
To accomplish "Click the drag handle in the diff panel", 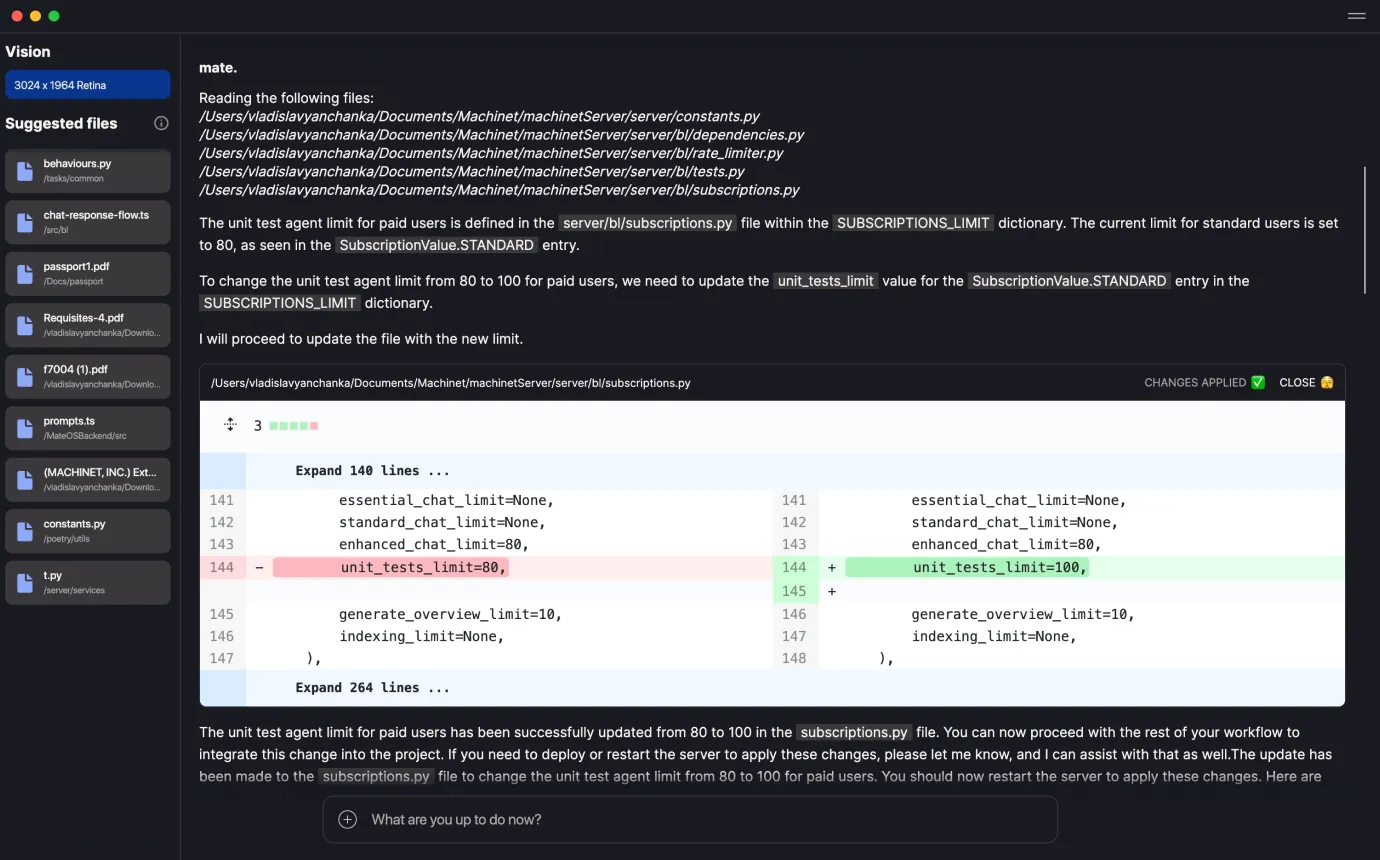I will [230, 424].
